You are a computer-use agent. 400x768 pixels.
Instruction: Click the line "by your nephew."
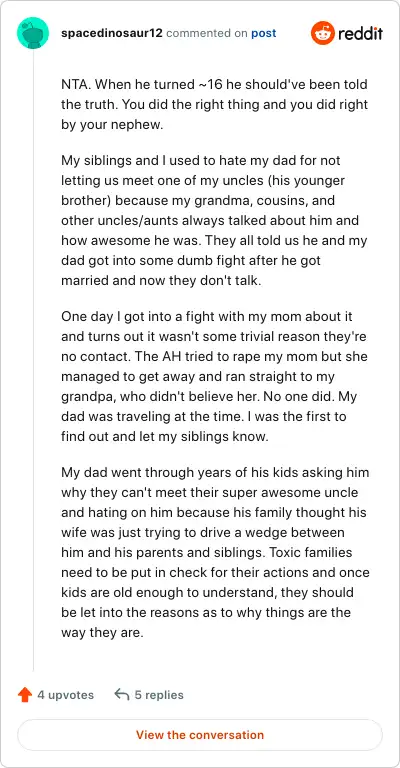coord(112,124)
